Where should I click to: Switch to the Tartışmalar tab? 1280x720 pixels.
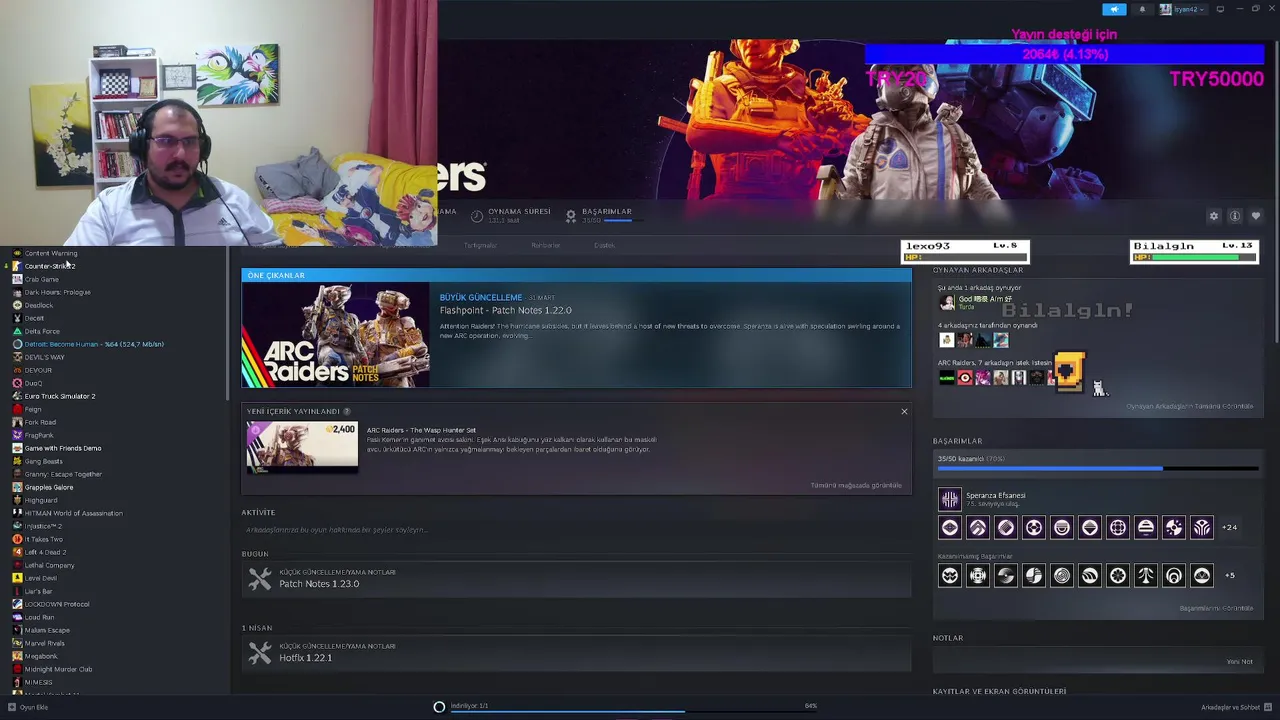point(480,245)
